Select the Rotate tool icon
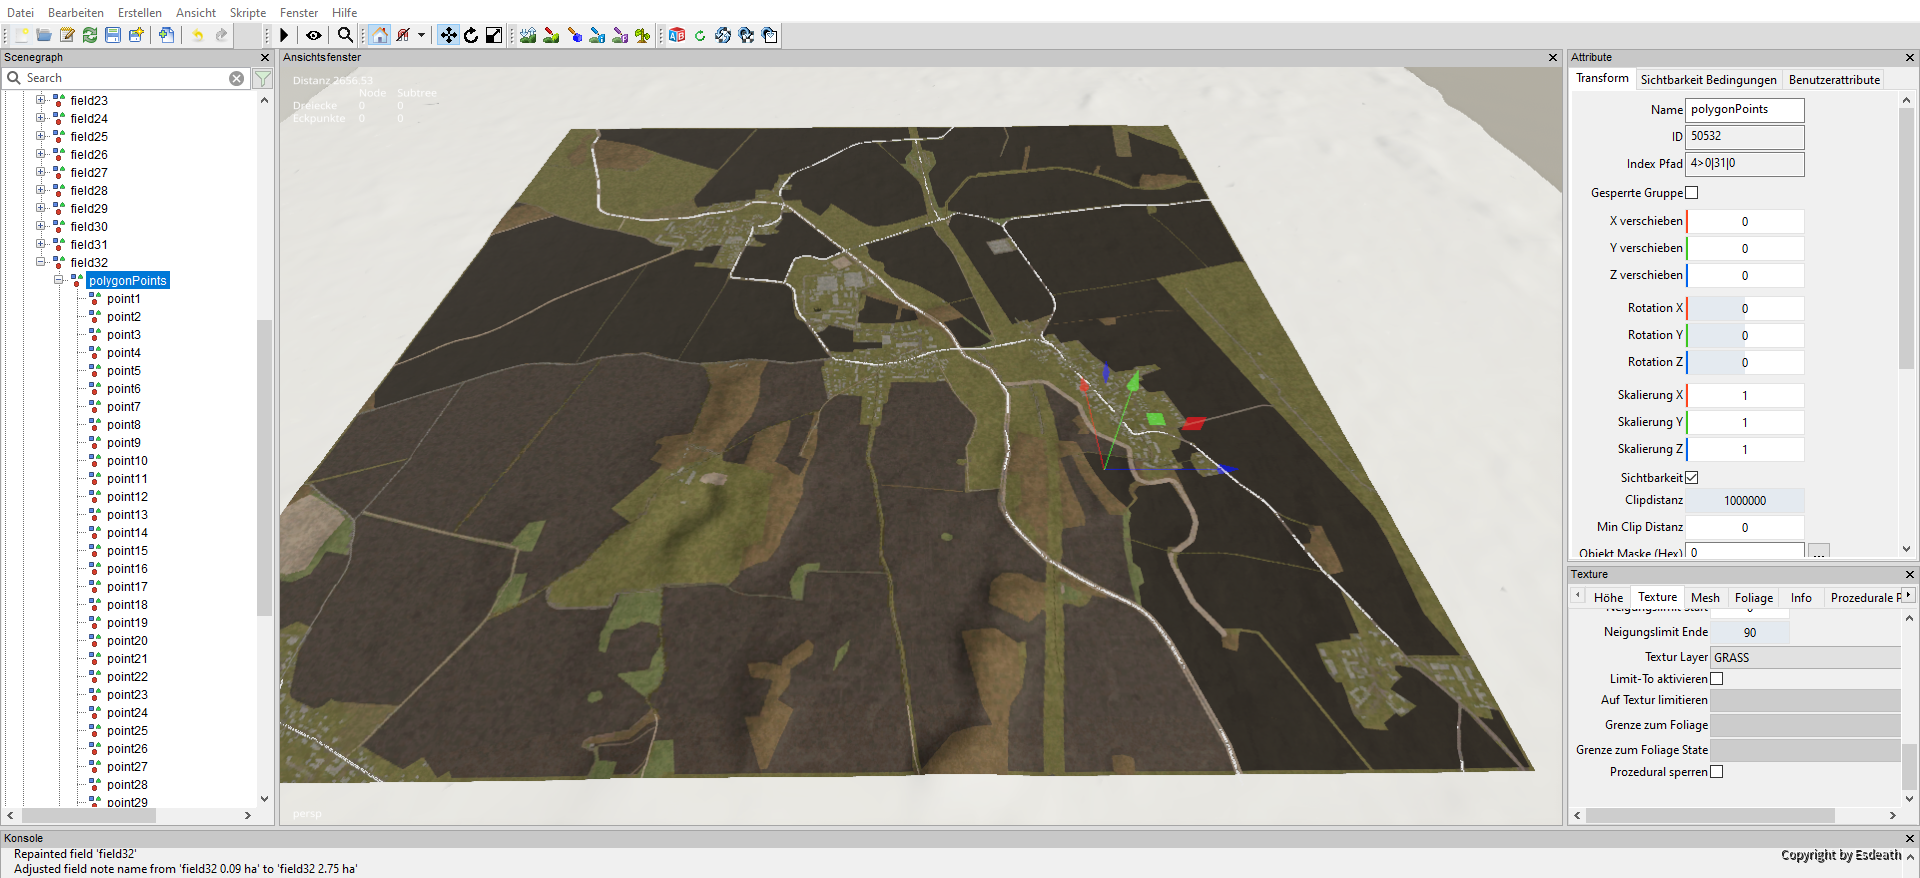This screenshot has height=878, width=1920. pos(471,35)
